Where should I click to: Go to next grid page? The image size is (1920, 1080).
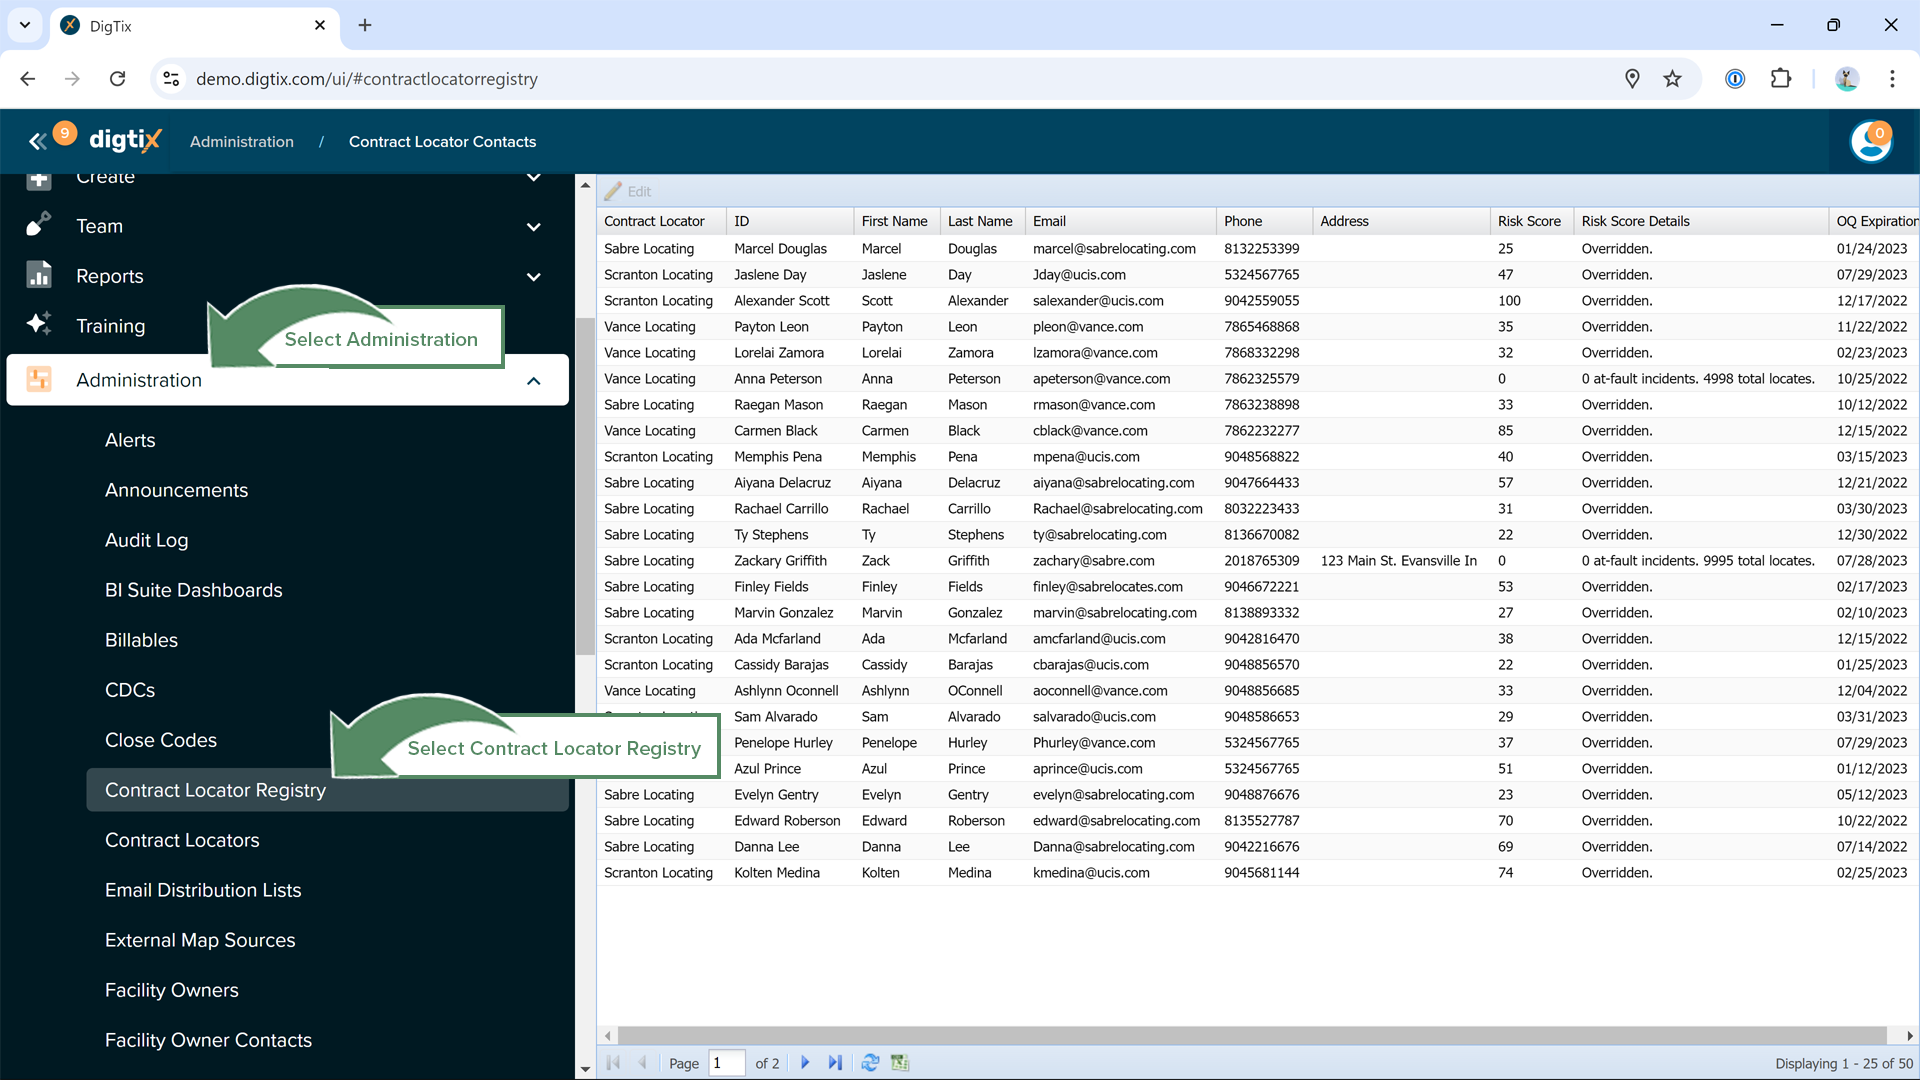tap(805, 1063)
